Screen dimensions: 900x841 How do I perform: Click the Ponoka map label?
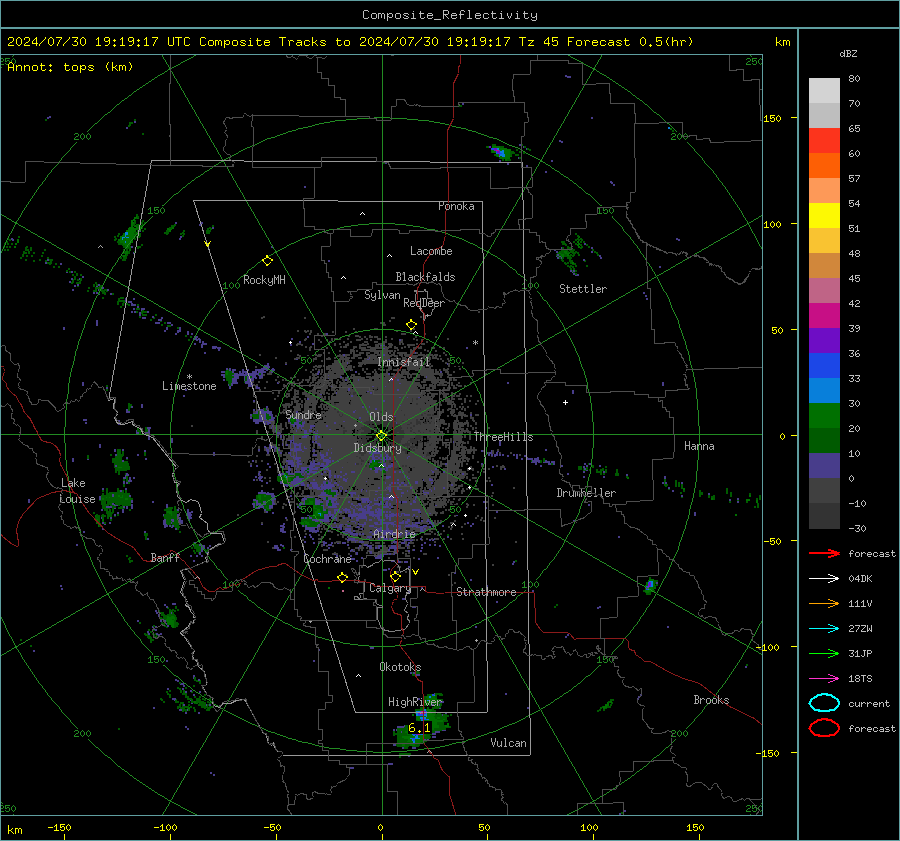coord(456,206)
